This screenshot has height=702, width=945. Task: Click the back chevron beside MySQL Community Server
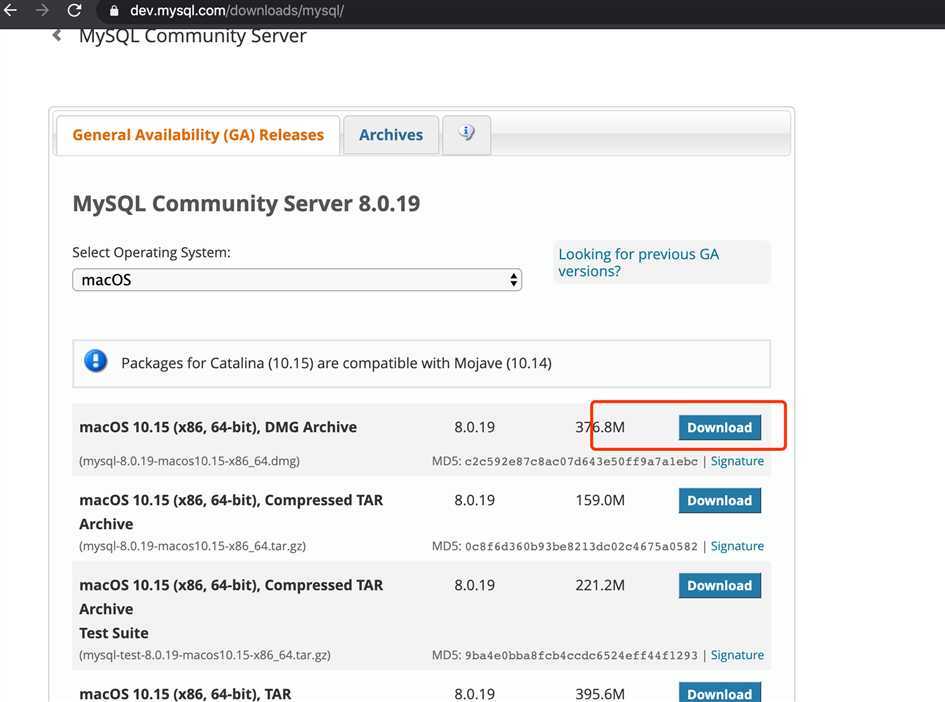pyautogui.click(x=57, y=36)
